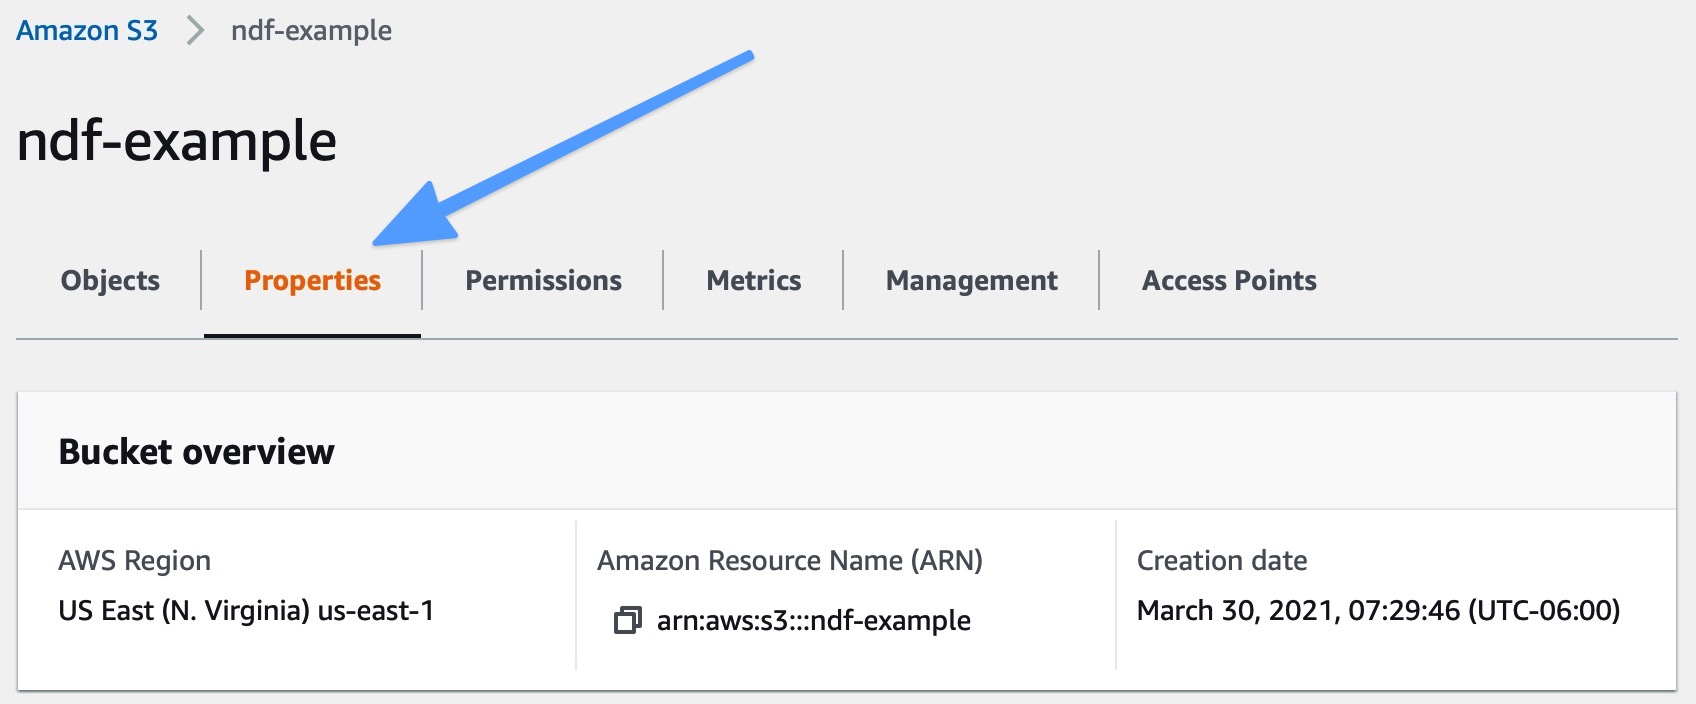Open the Objects tab
Viewport: 1696px width, 704px height.
point(110,281)
